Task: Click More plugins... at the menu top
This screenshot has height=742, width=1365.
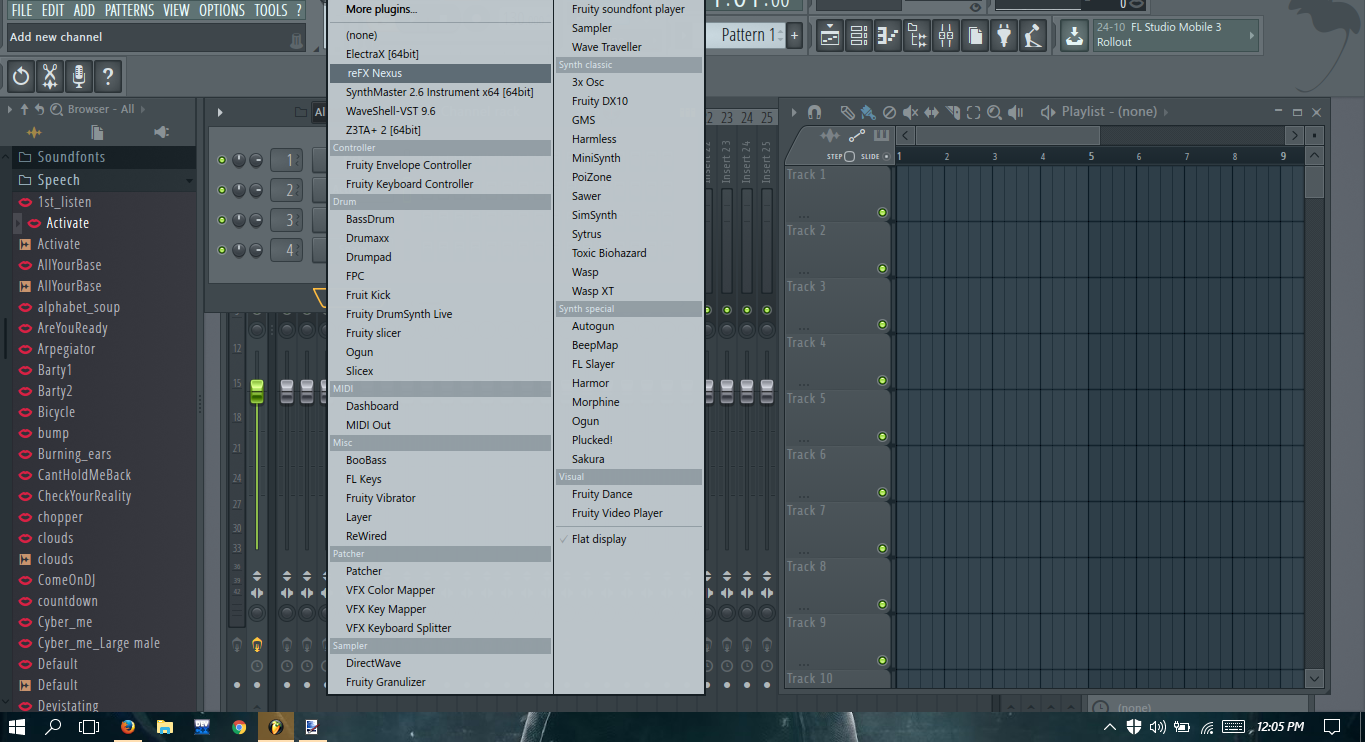Action: coord(441,9)
